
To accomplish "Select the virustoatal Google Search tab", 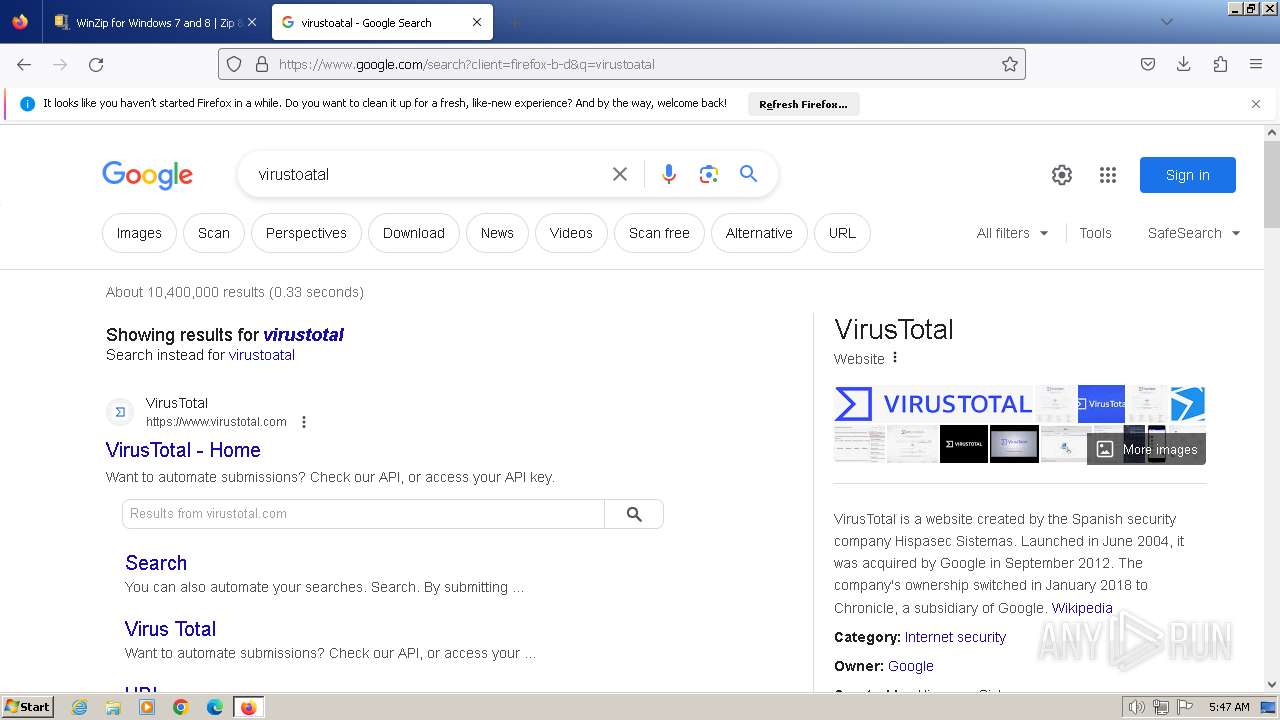I will pos(380,22).
